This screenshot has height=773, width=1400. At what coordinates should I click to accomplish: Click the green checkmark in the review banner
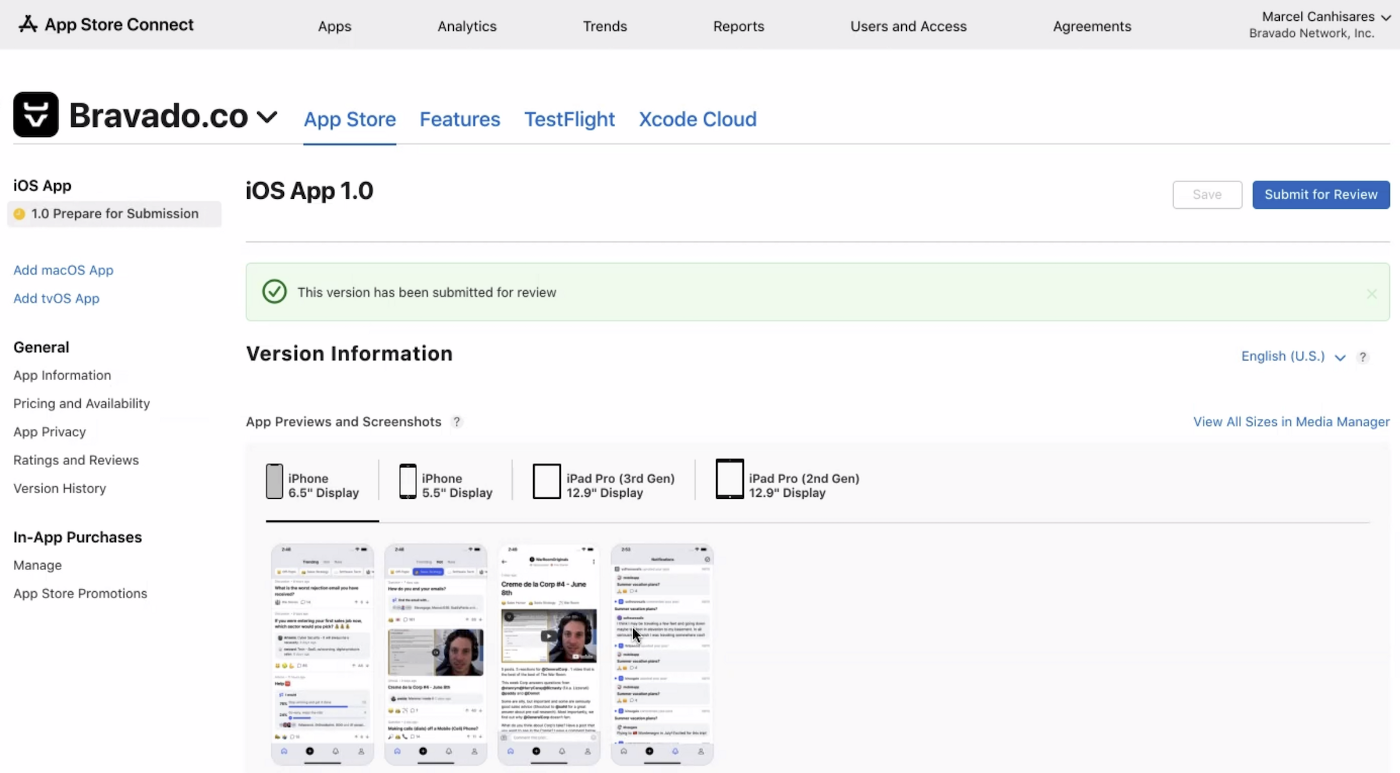tap(274, 292)
